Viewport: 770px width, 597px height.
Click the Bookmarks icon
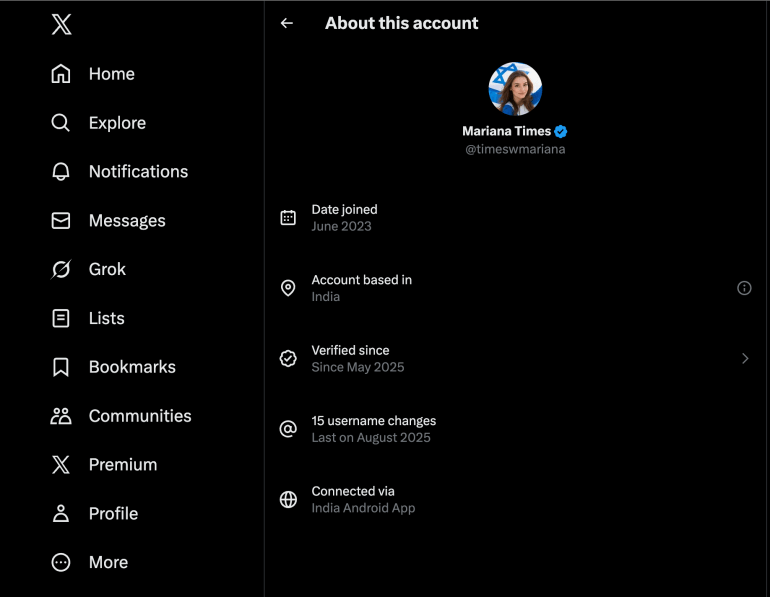tap(61, 367)
